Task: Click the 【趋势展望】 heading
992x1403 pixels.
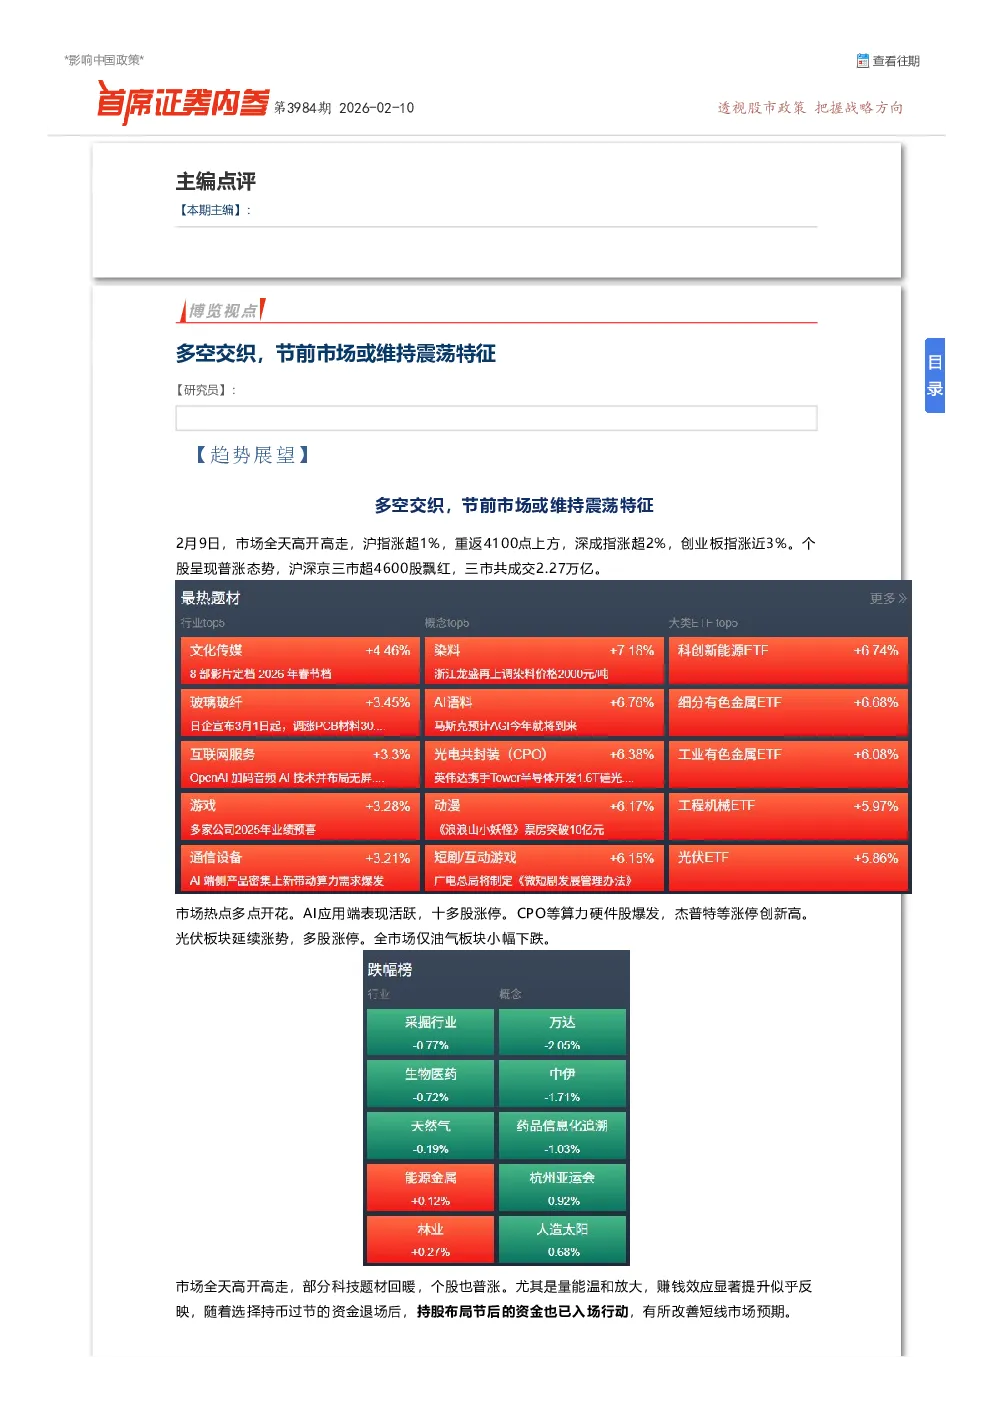Action: (x=253, y=455)
